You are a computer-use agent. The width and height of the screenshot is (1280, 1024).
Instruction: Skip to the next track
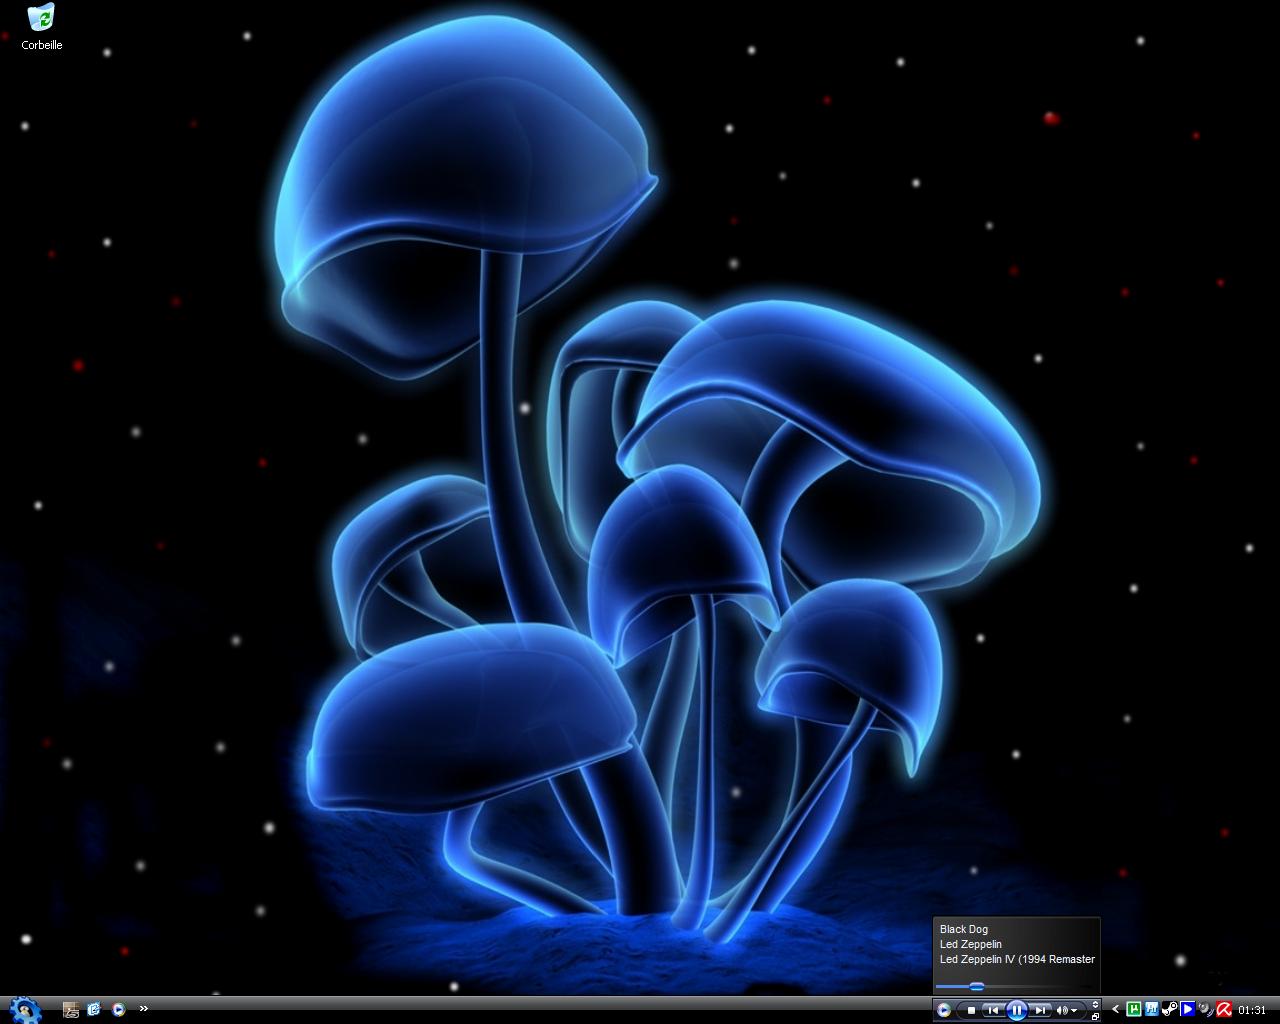pos(1040,1010)
